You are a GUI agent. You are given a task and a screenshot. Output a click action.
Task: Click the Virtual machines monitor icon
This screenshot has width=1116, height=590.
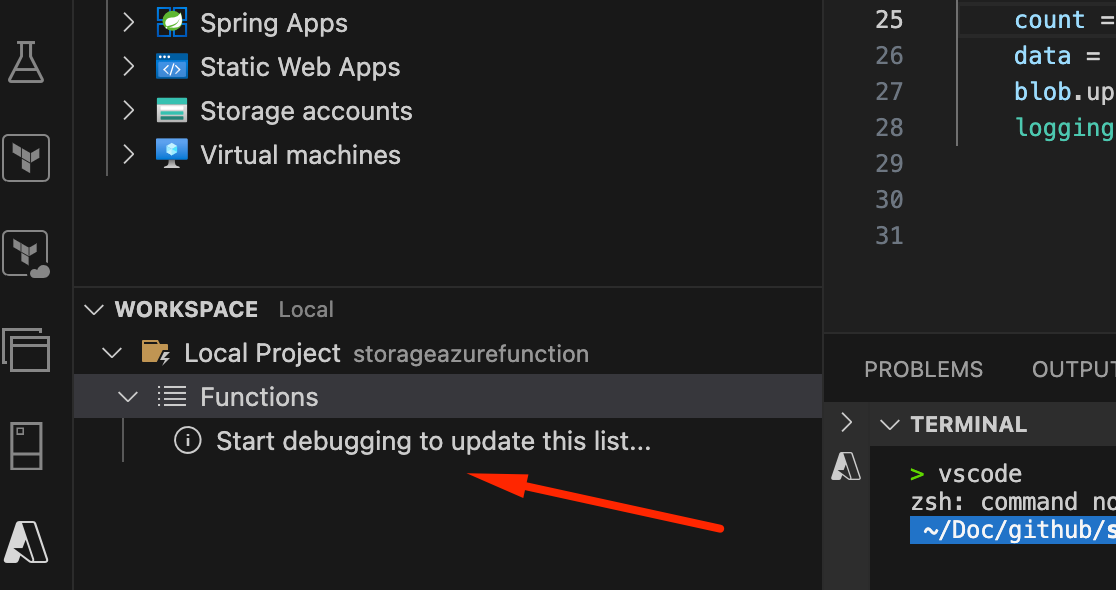click(172, 154)
